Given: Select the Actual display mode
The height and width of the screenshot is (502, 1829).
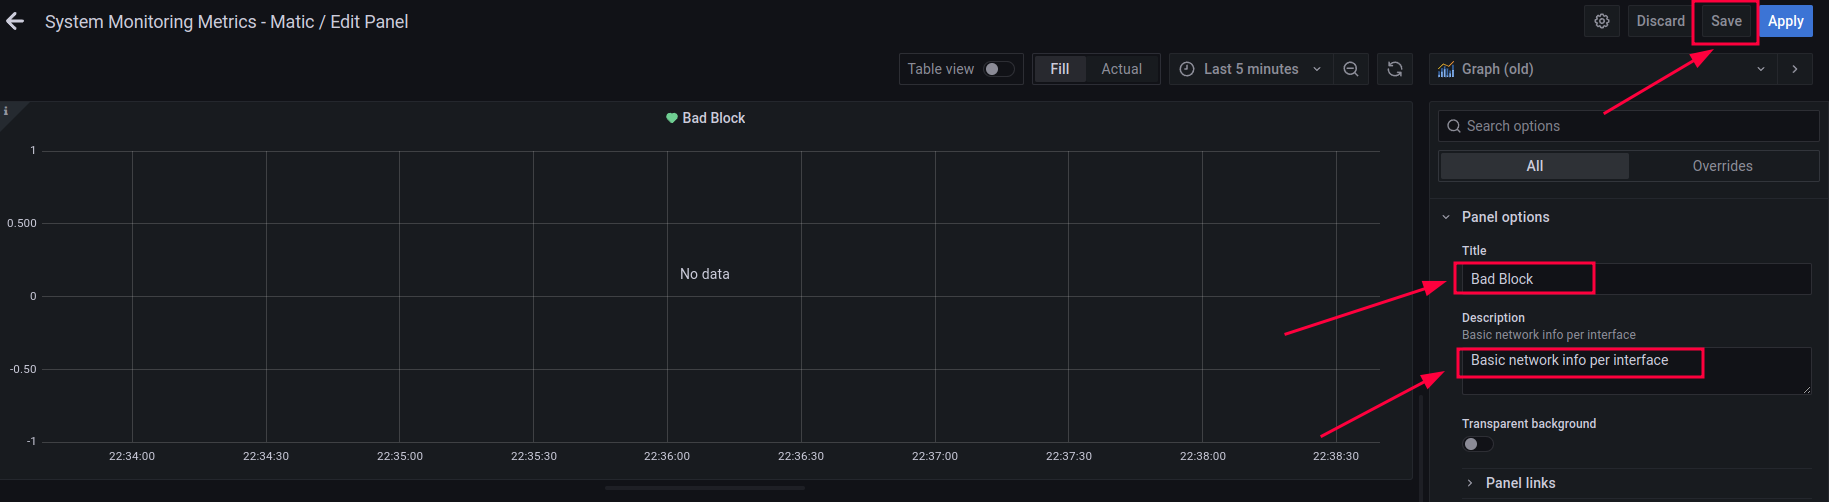Looking at the screenshot, I should click(1121, 69).
